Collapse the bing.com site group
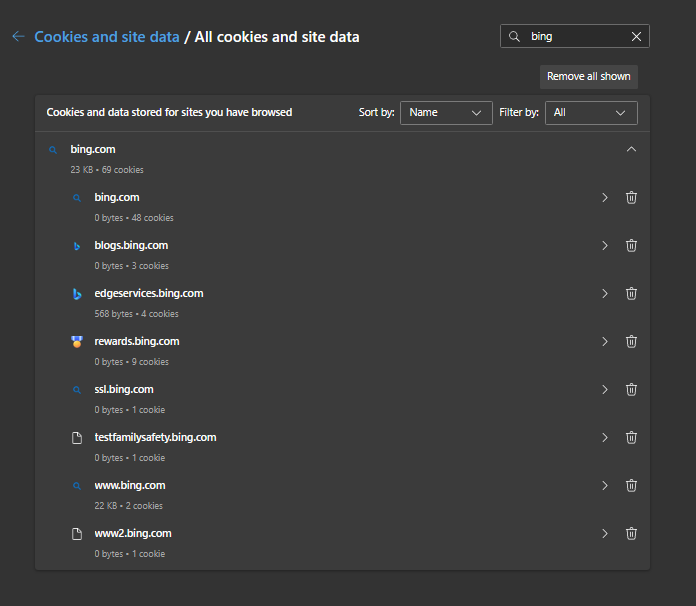 click(x=631, y=150)
